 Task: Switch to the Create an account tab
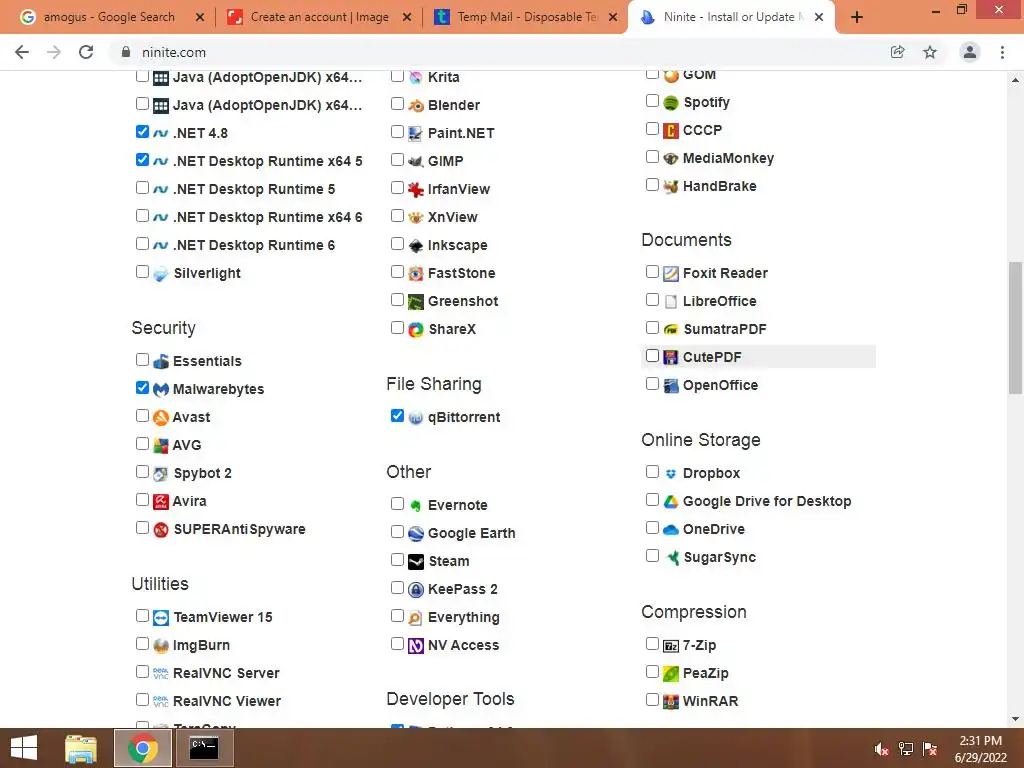tap(319, 17)
